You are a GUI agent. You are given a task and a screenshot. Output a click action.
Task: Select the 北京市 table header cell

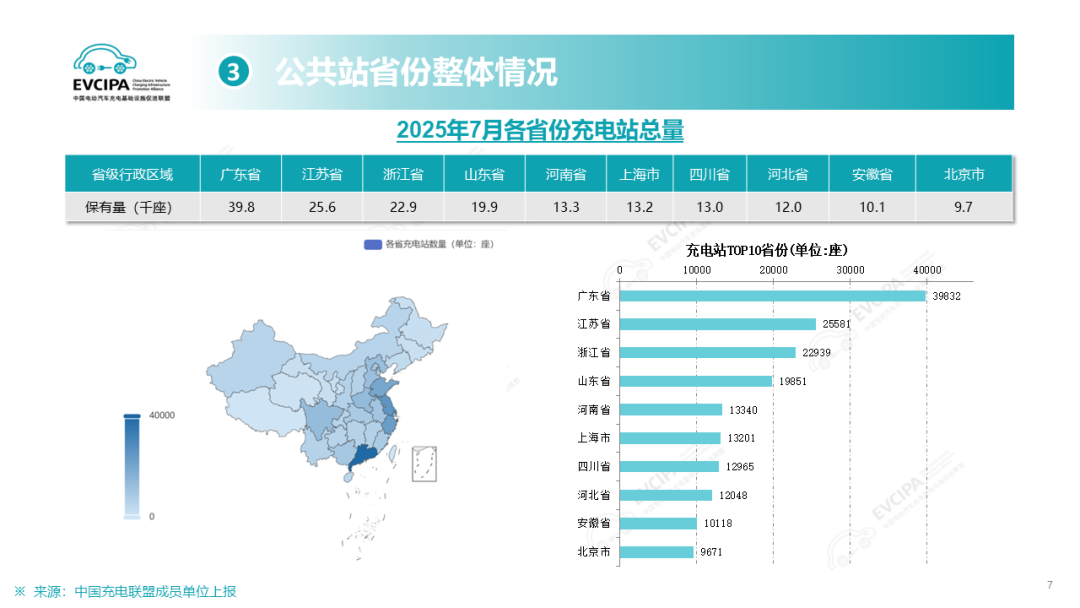point(964,174)
